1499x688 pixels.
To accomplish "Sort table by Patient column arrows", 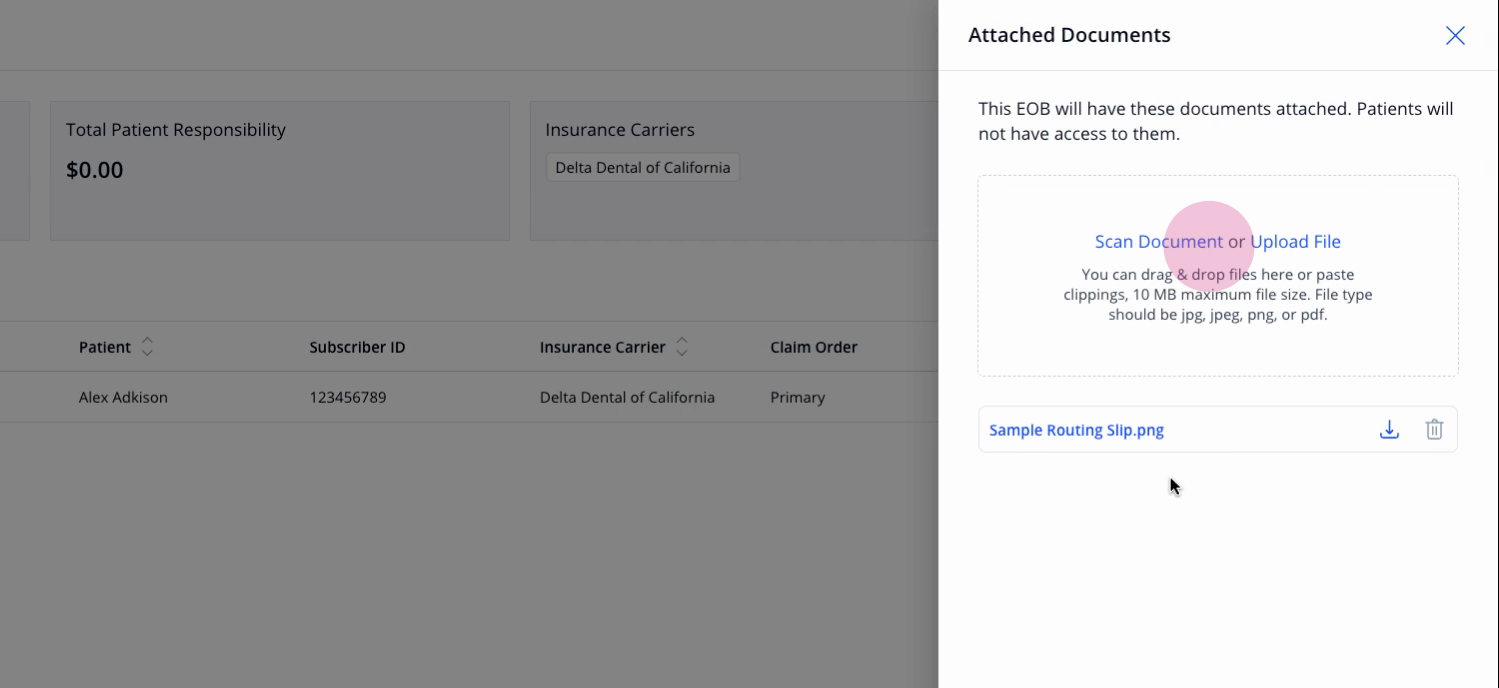I will pos(147,347).
